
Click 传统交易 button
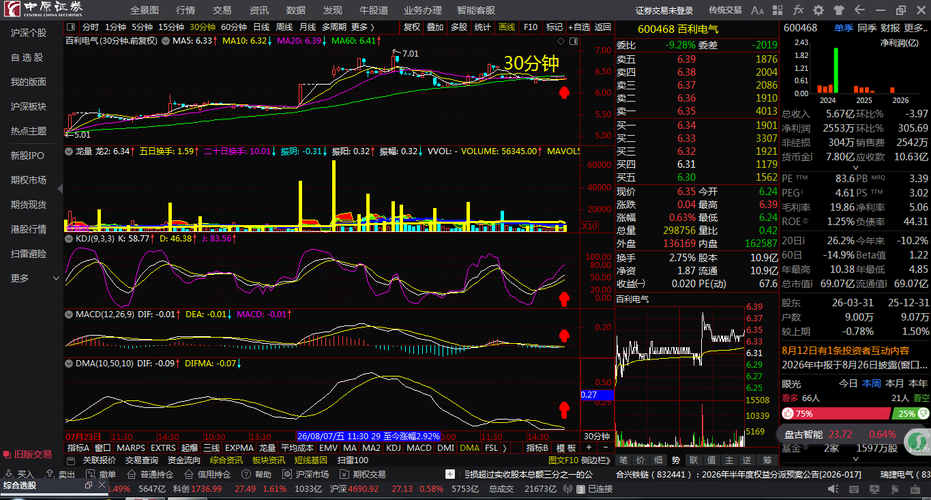pos(725,10)
